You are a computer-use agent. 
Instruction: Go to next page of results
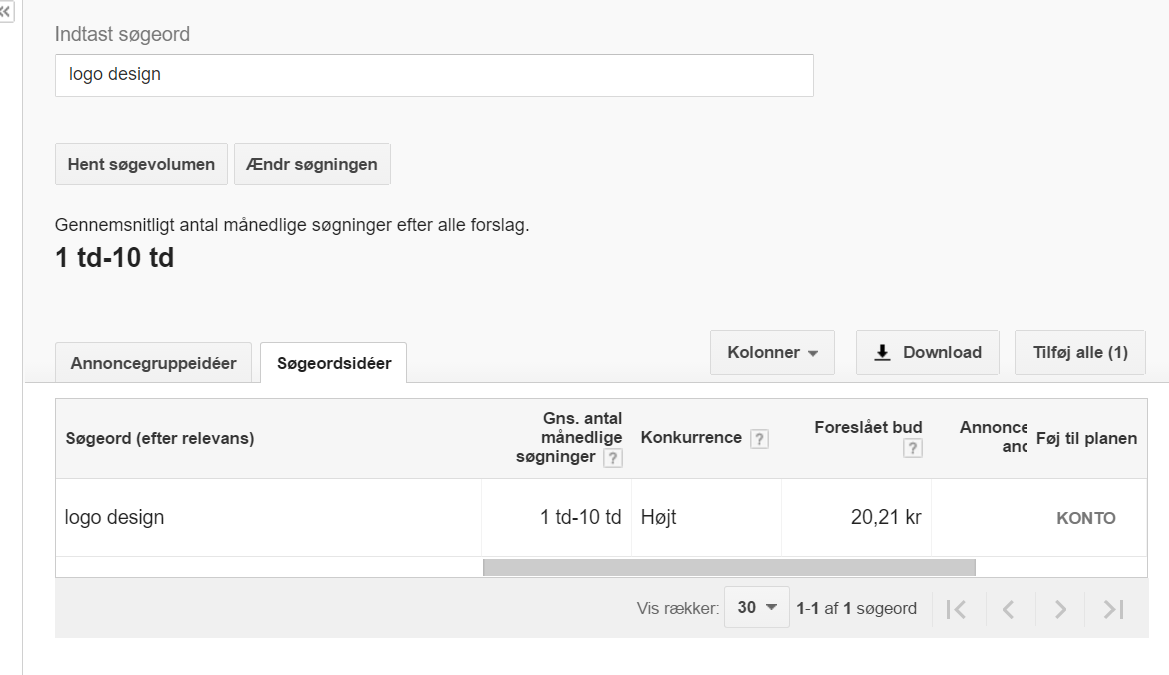[1061, 608]
